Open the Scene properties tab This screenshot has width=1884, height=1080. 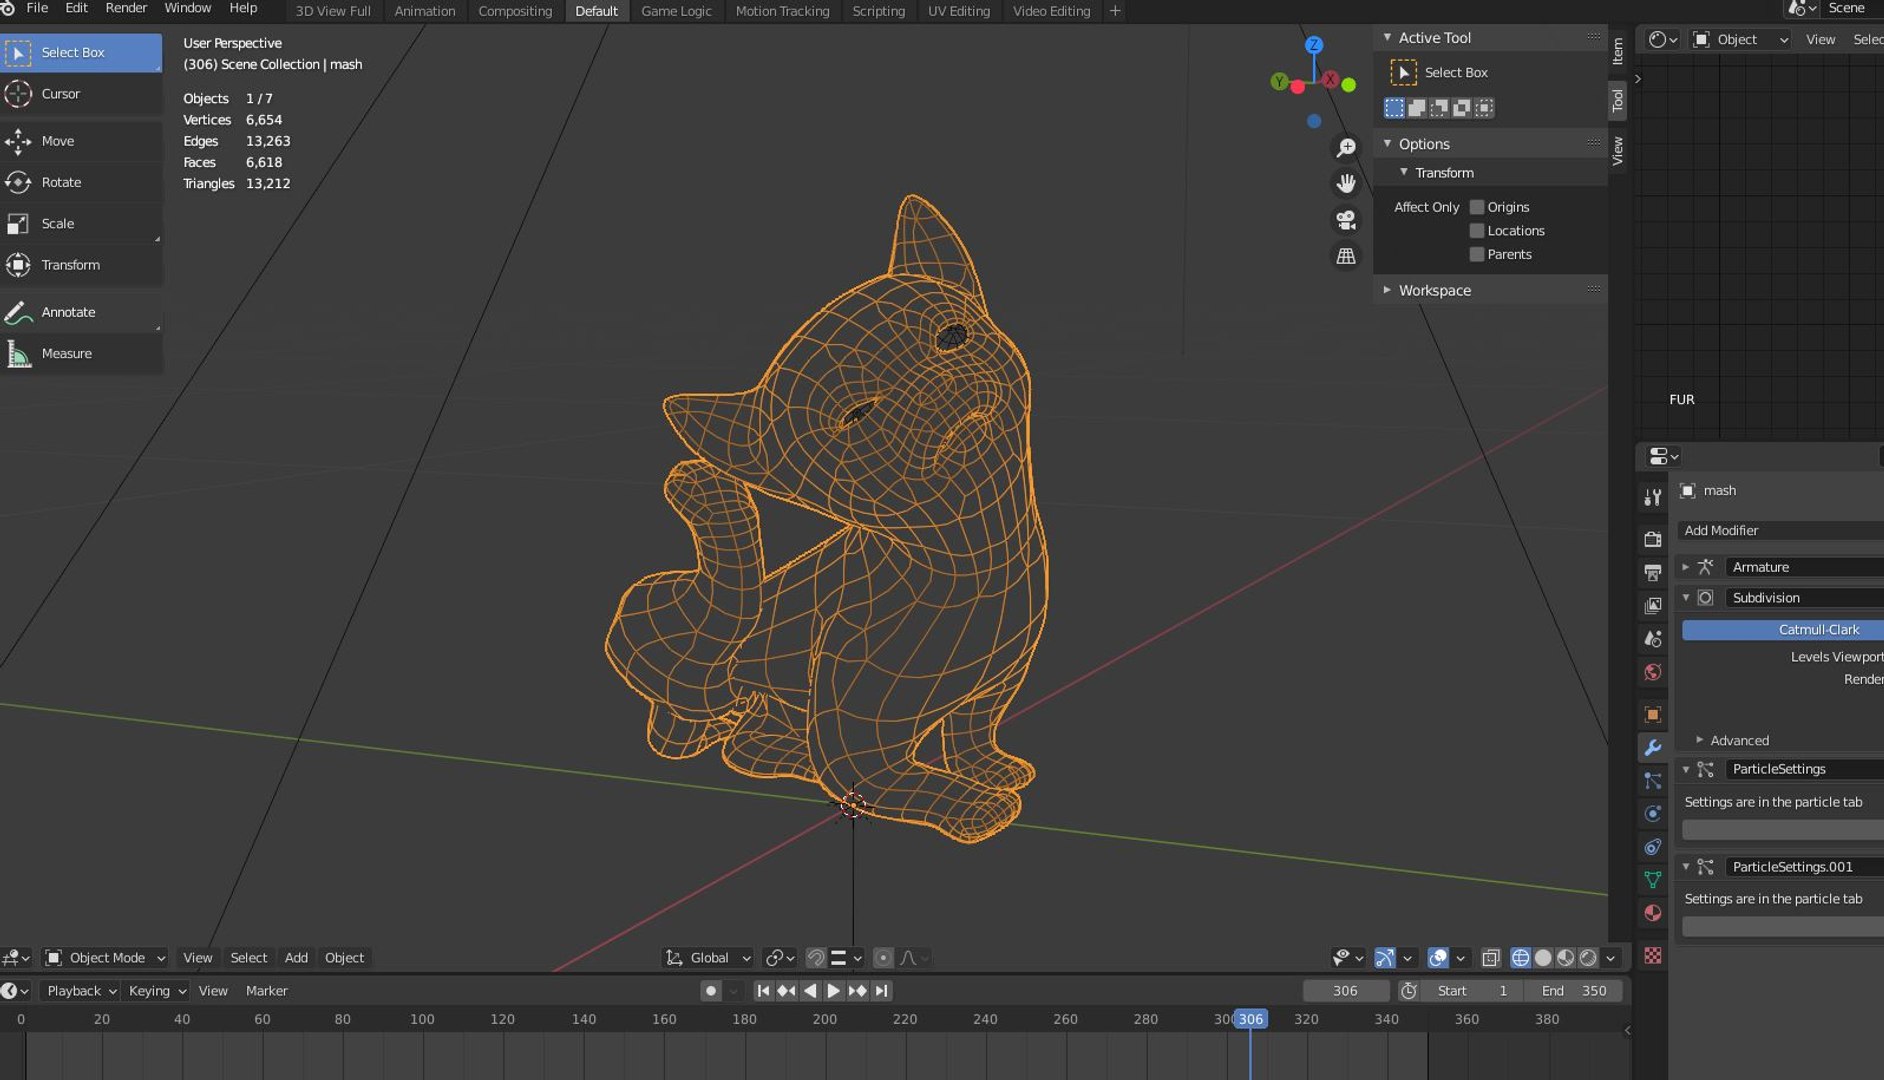pos(1652,639)
